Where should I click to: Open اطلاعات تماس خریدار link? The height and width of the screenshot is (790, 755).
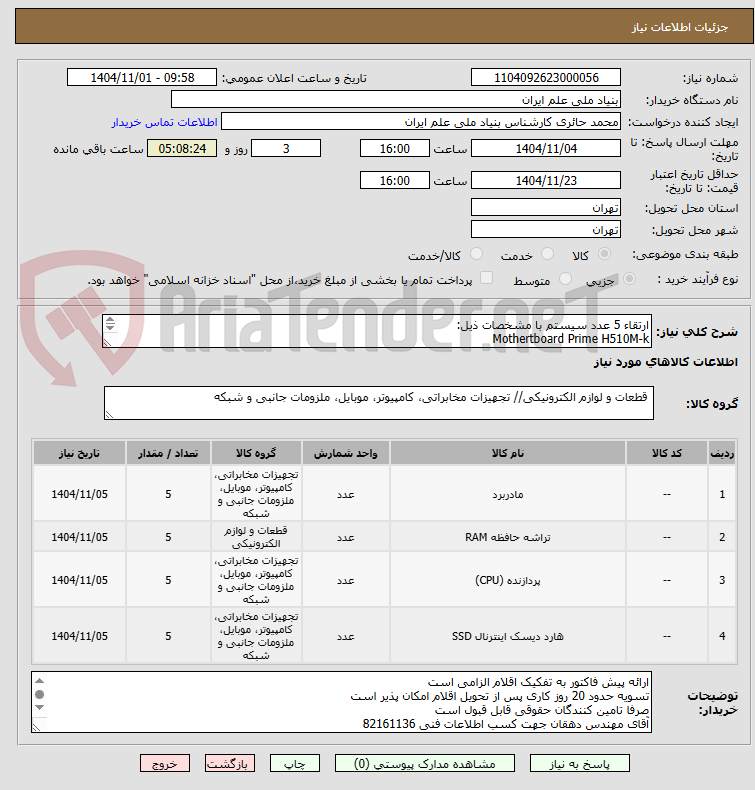(165, 122)
